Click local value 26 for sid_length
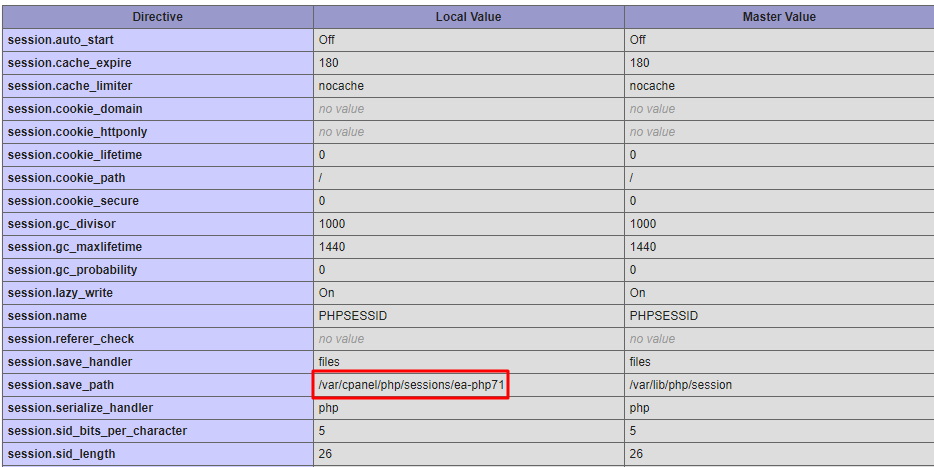 (325, 454)
